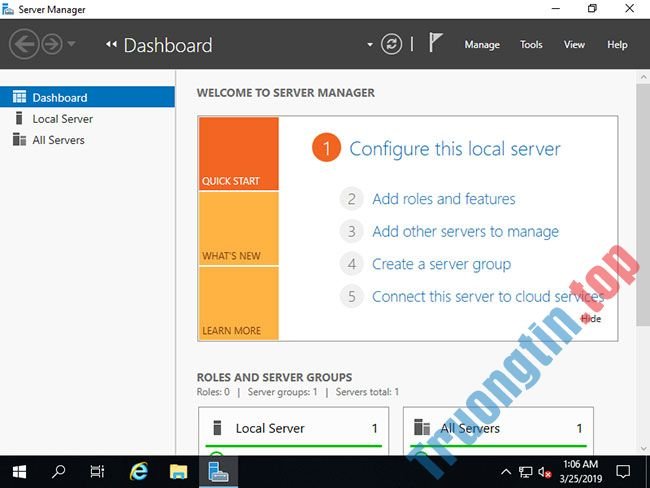Screen dimensions: 650x488
Task: Click the muted volume tray icon
Action: [x=544, y=472]
